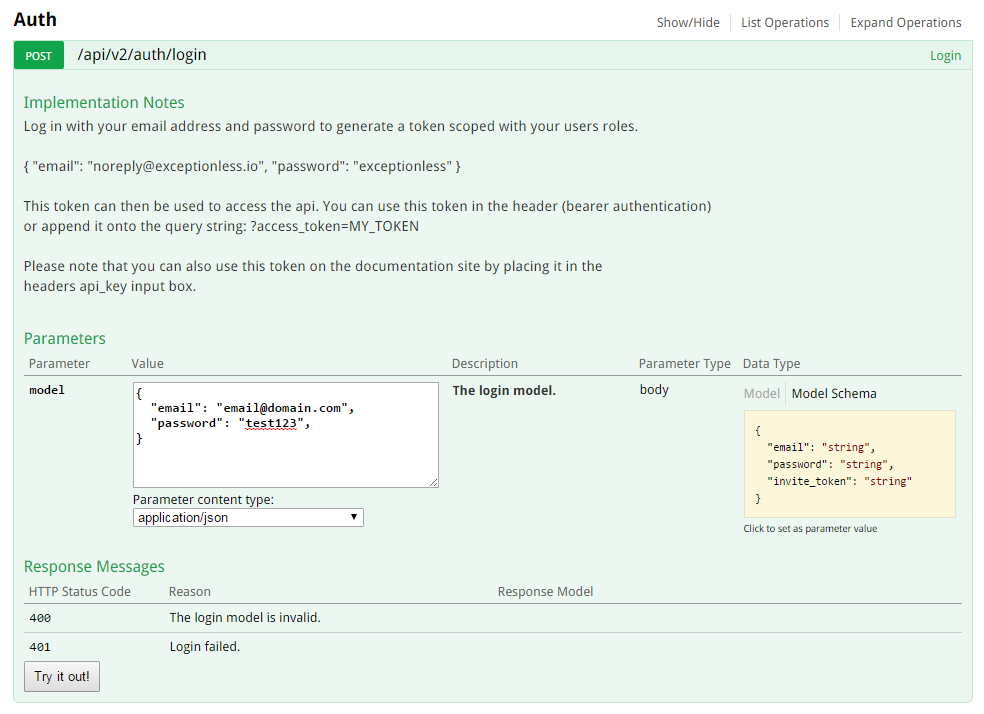
Task: Click the Implementation Notes heading
Action: (x=104, y=102)
